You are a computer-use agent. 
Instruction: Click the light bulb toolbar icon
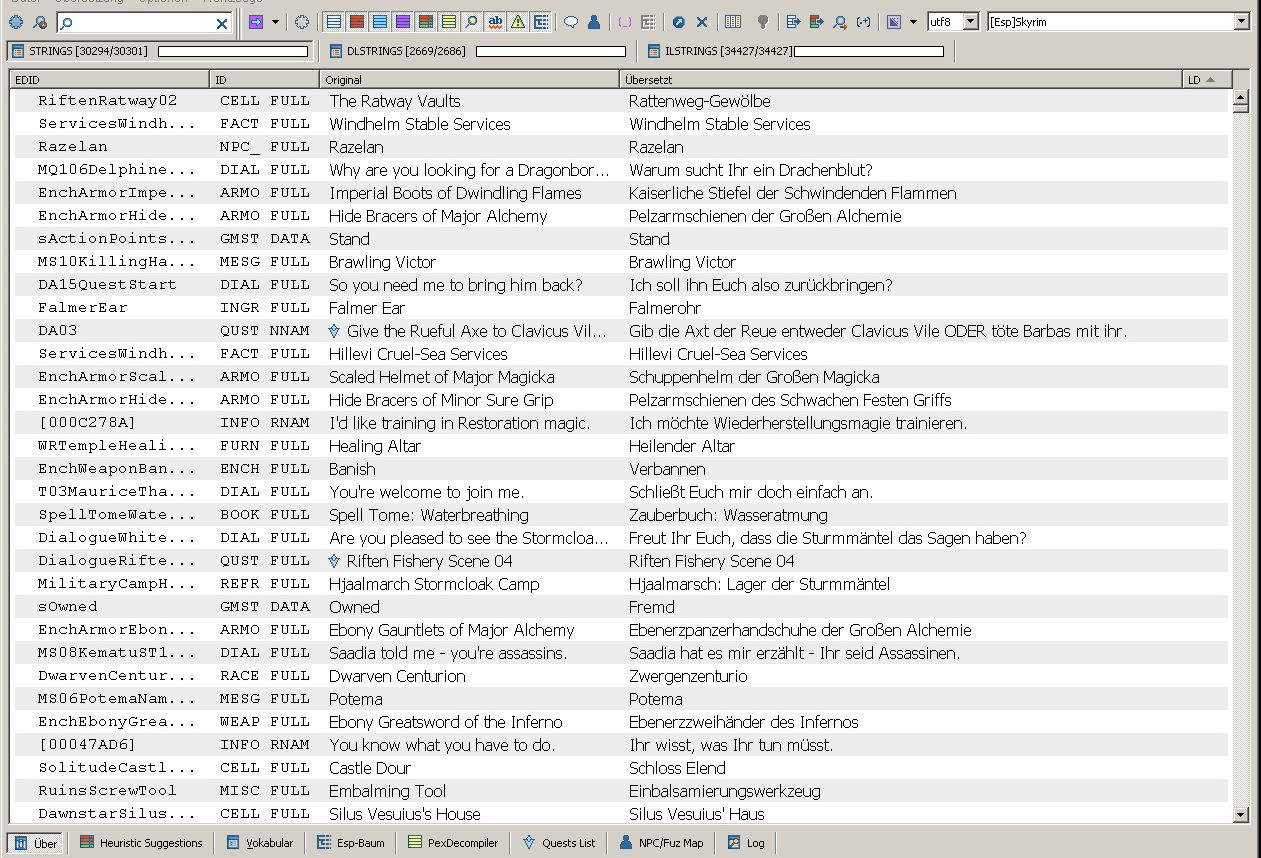click(x=762, y=22)
